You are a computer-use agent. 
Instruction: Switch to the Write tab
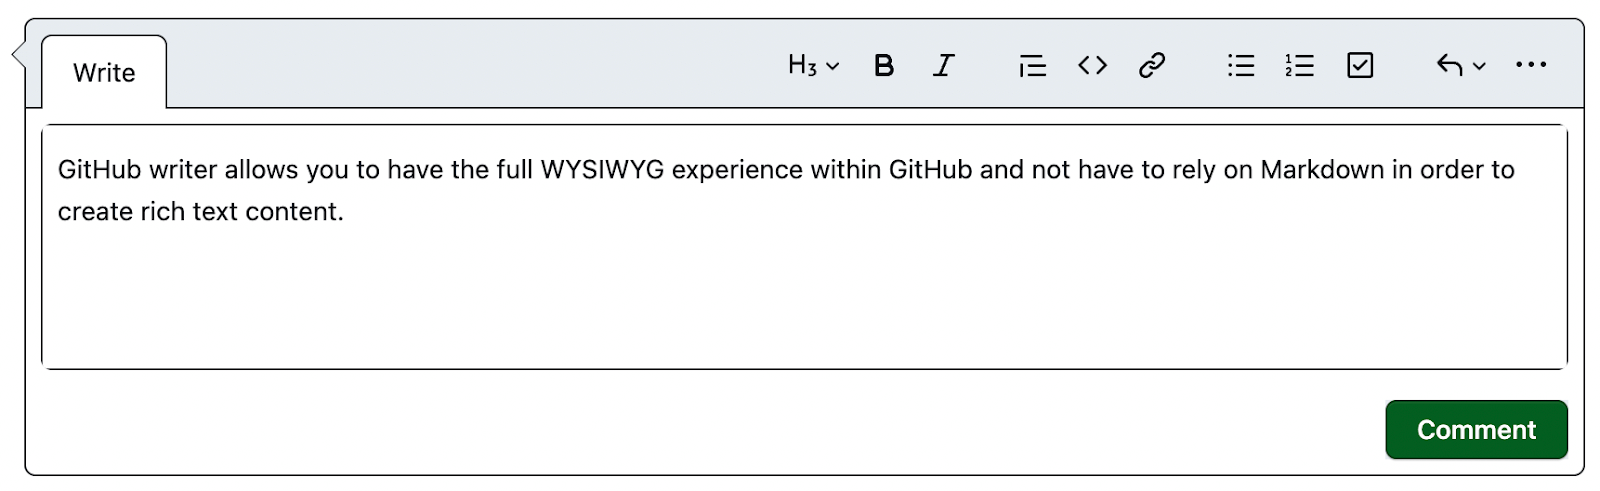[104, 72]
